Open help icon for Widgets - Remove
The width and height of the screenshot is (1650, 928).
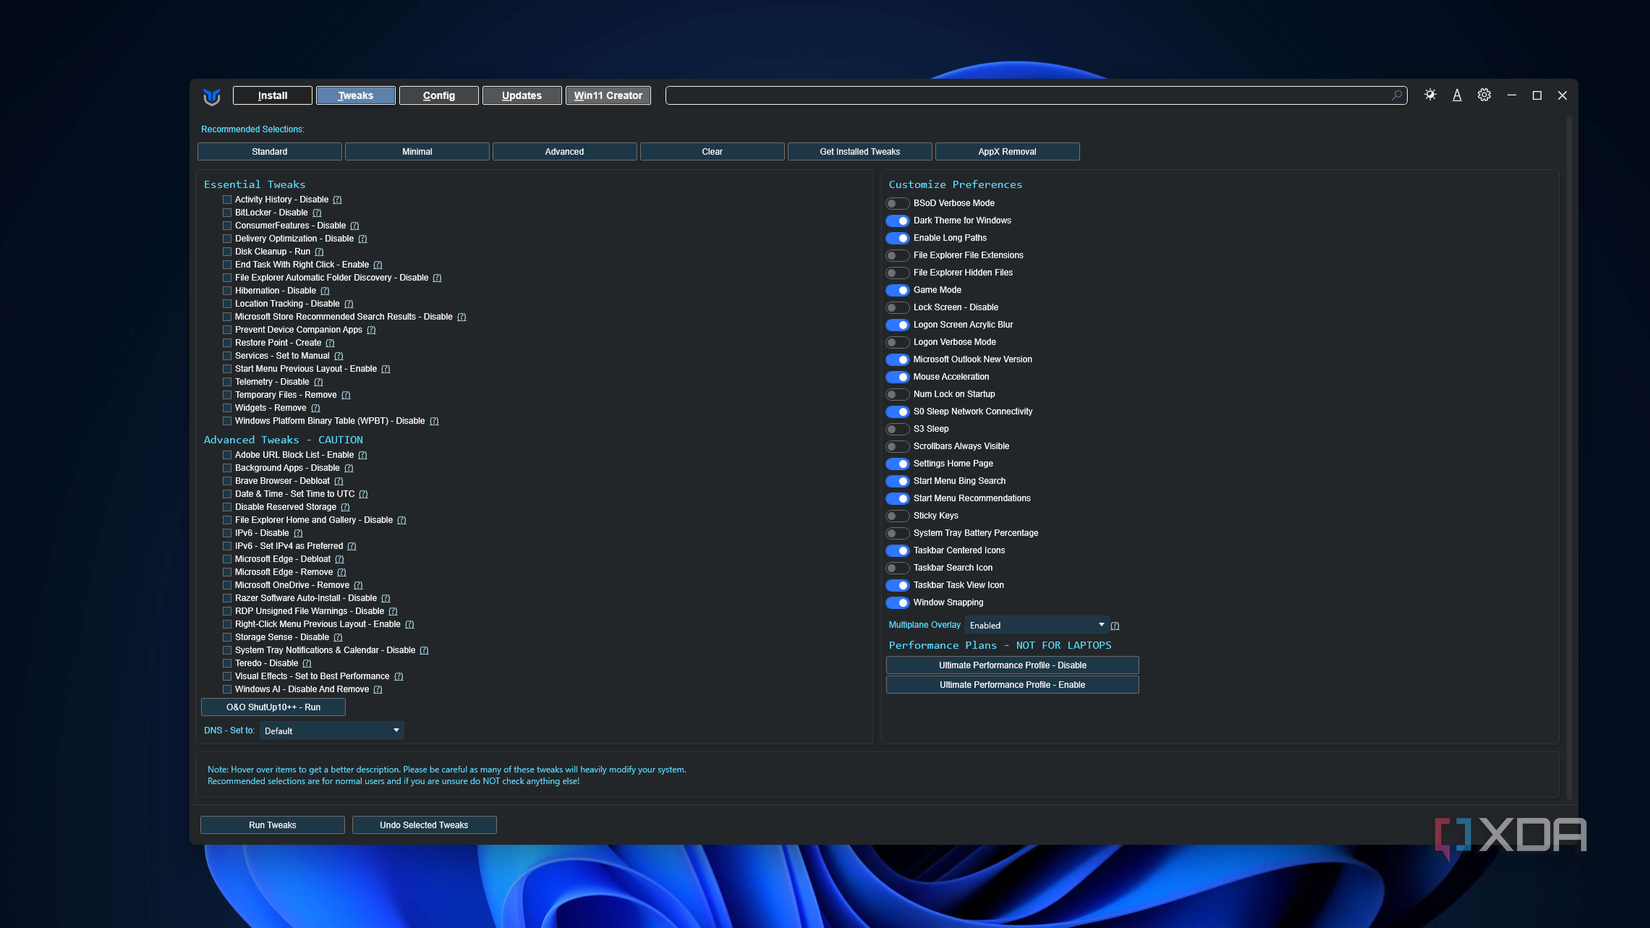pos(315,408)
